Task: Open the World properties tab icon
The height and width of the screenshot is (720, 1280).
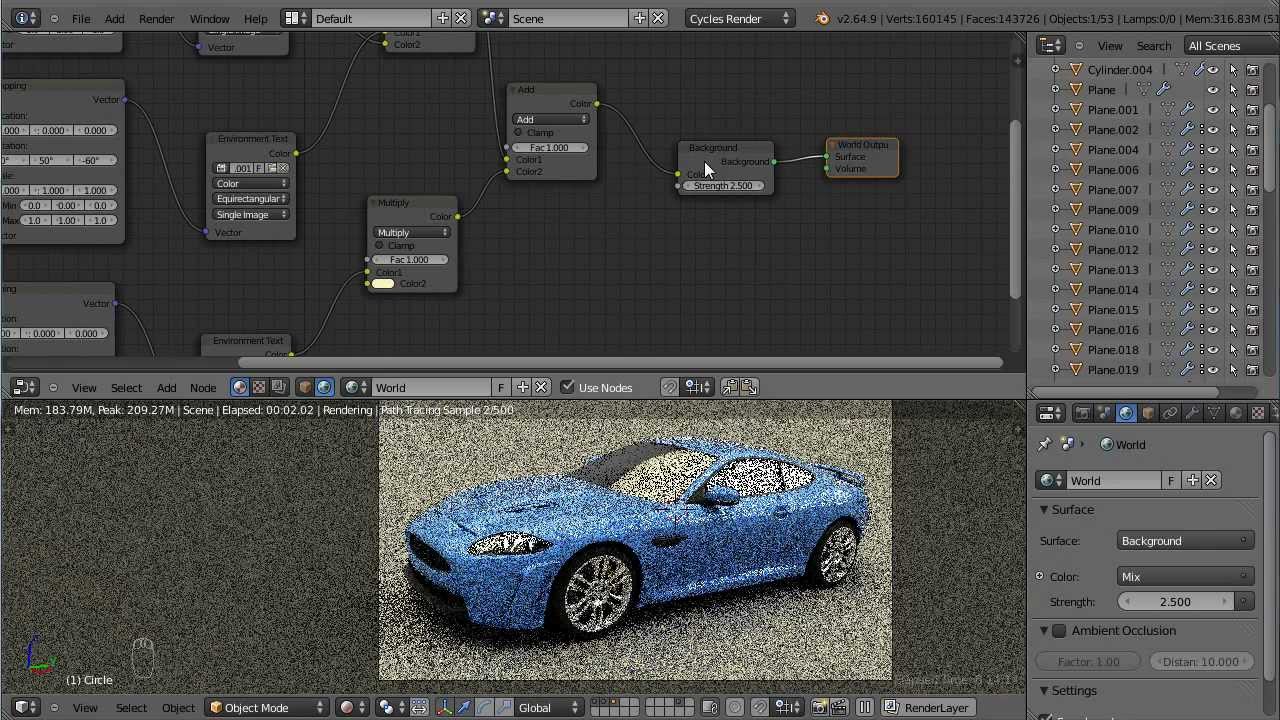Action: click(1126, 413)
